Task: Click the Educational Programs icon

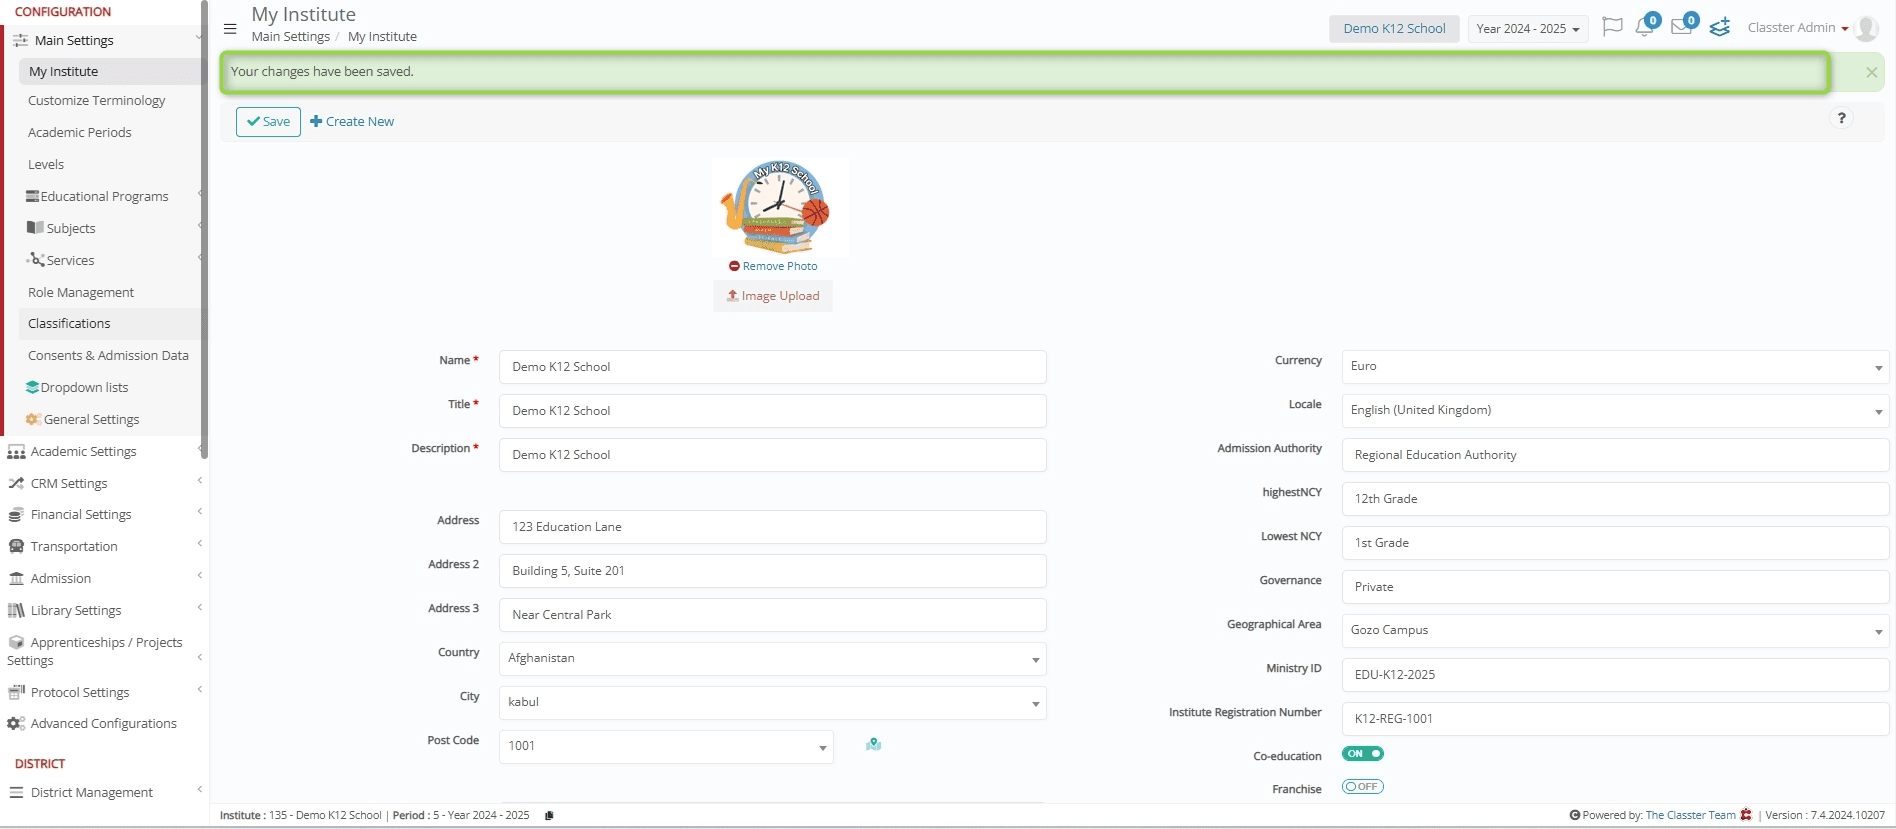Action: [32, 196]
